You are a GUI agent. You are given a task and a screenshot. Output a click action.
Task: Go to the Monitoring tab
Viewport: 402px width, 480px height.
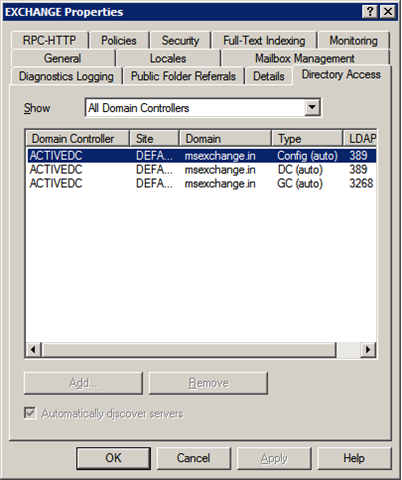coord(353,40)
